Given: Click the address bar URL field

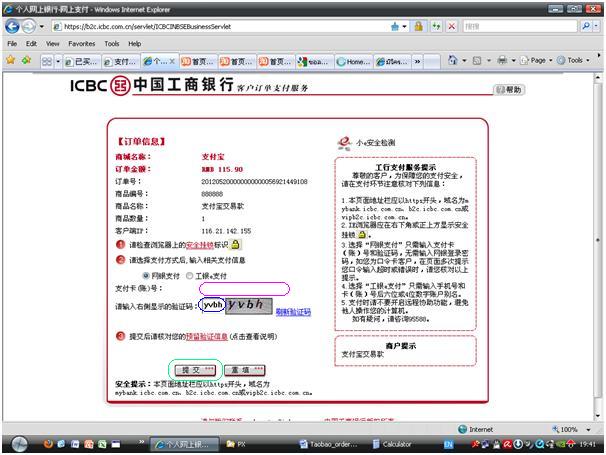Looking at the screenshot, I should [x=220, y=27].
